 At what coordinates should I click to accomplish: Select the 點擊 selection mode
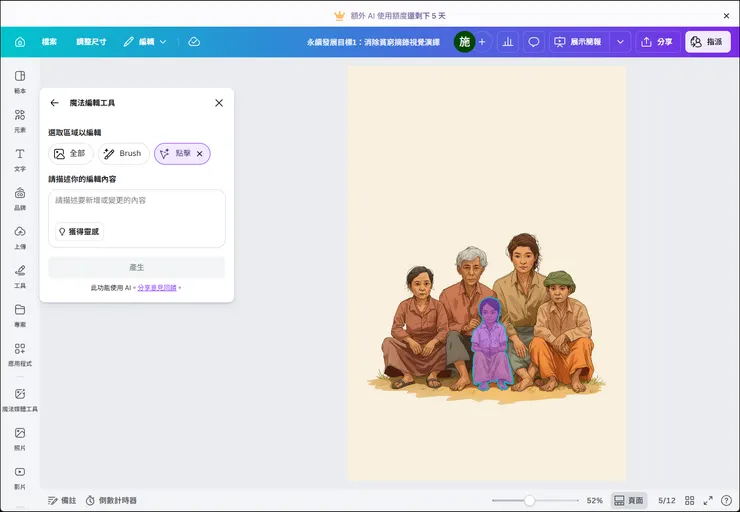(182, 154)
